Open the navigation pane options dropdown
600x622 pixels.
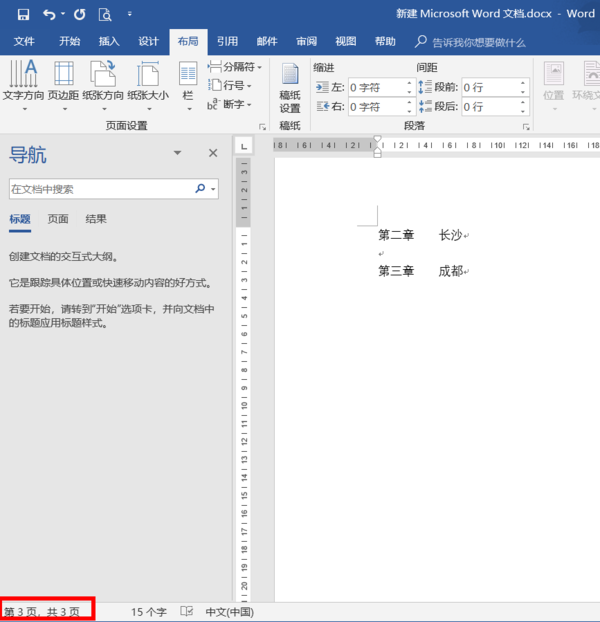(x=177, y=153)
